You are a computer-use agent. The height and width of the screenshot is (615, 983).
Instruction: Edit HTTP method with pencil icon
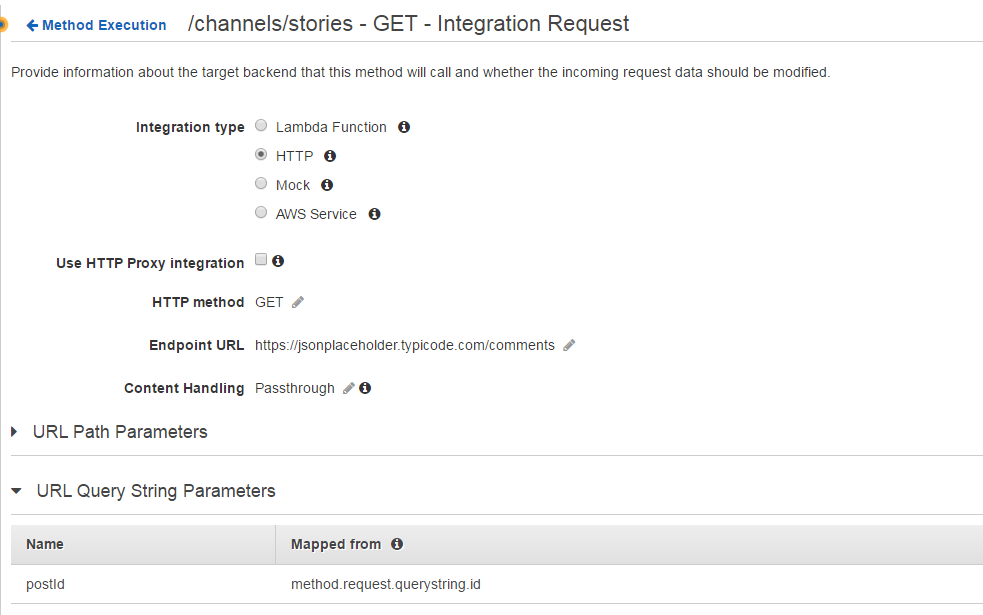coord(298,302)
